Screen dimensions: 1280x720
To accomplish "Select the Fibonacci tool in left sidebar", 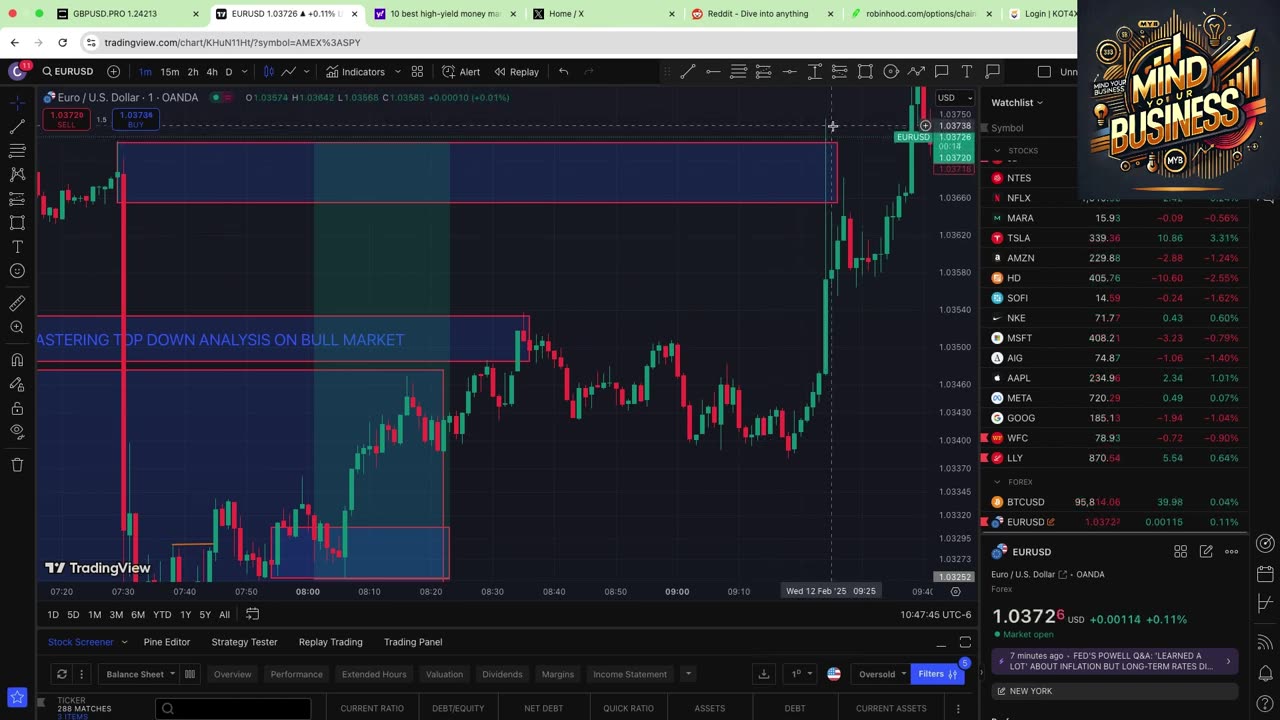I will [17, 151].
